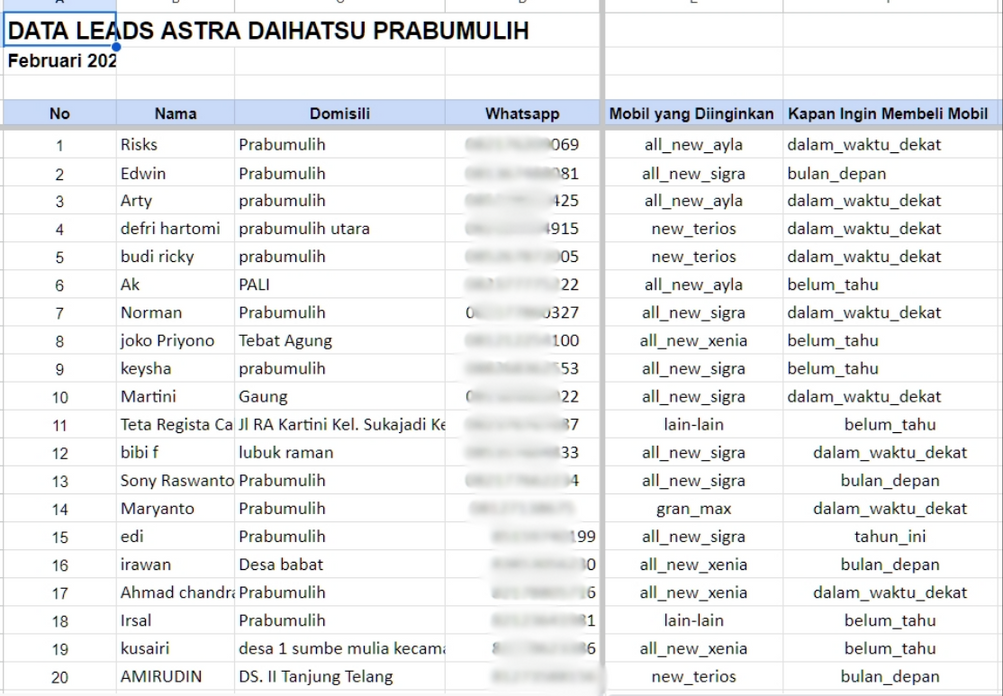This screenshot has width=1003, height=696.
Task: Select the name cell 'joko Priyono'
Action: pyautogui.click(x=175, y=340)
